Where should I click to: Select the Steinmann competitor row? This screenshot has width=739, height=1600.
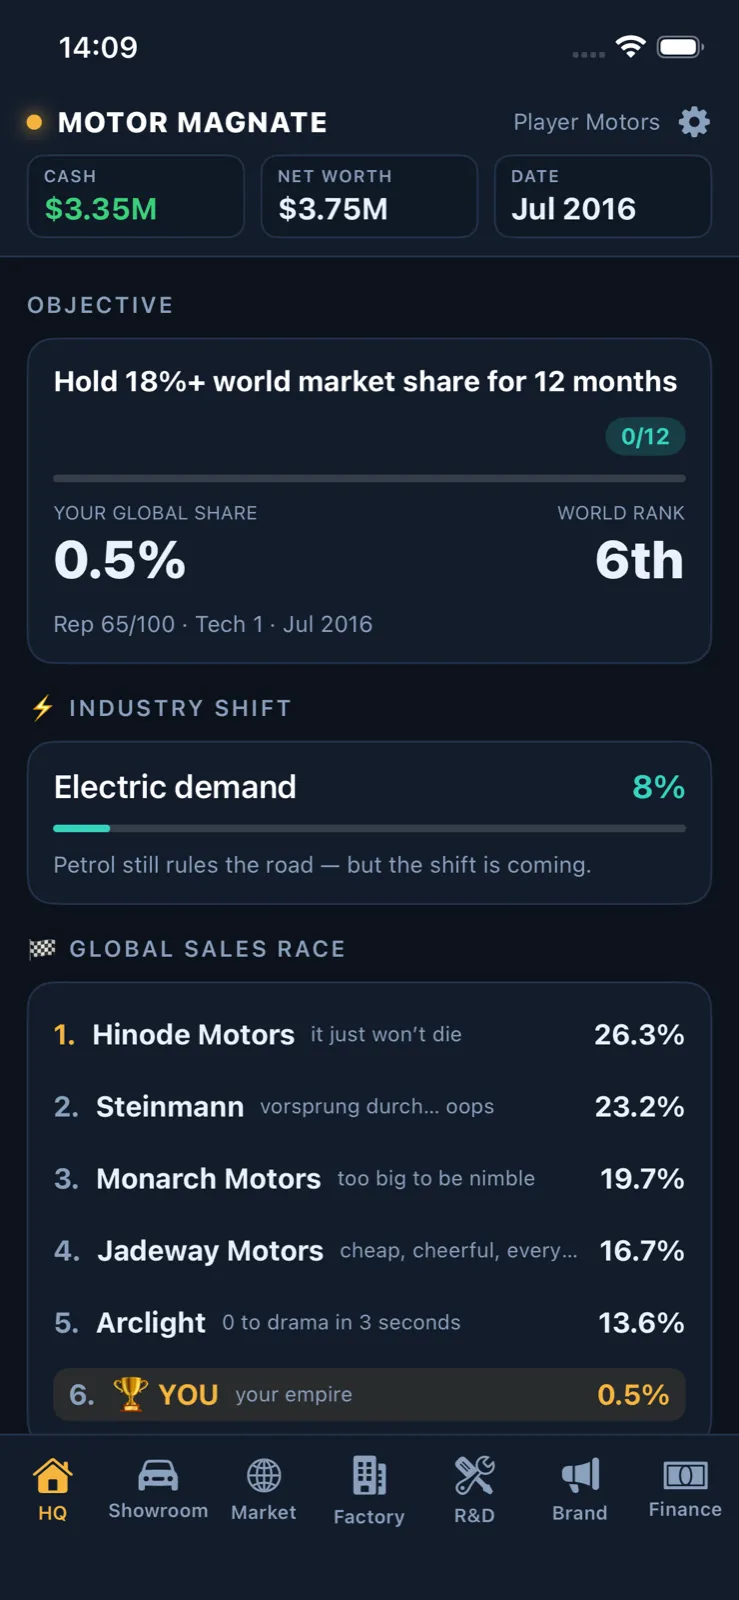(x=369, y=1106)
